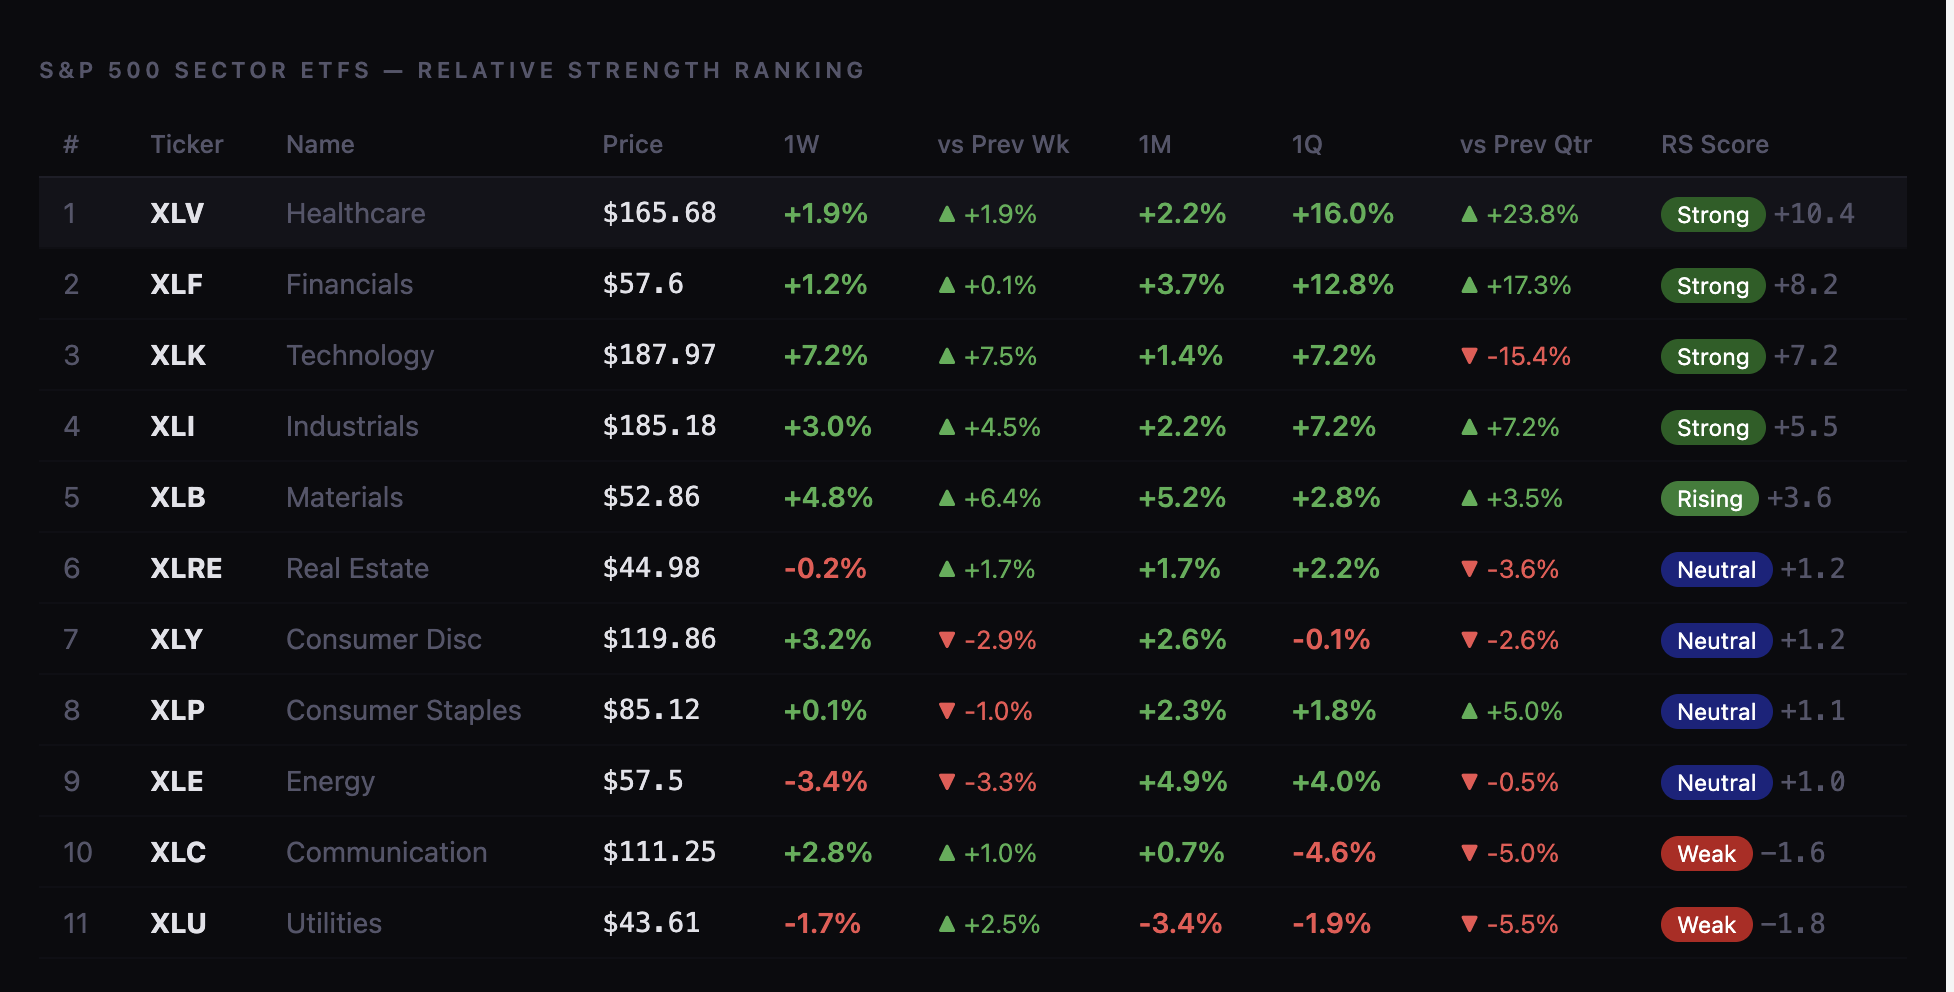Click the RS Score column header
The width and height of the screenshot is (1954, 992).
pos(1715,144)
